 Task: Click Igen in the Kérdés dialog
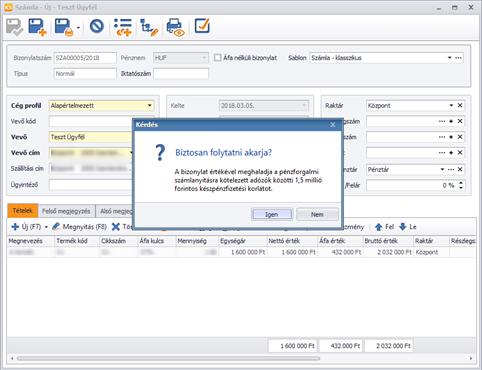(272, 214)
